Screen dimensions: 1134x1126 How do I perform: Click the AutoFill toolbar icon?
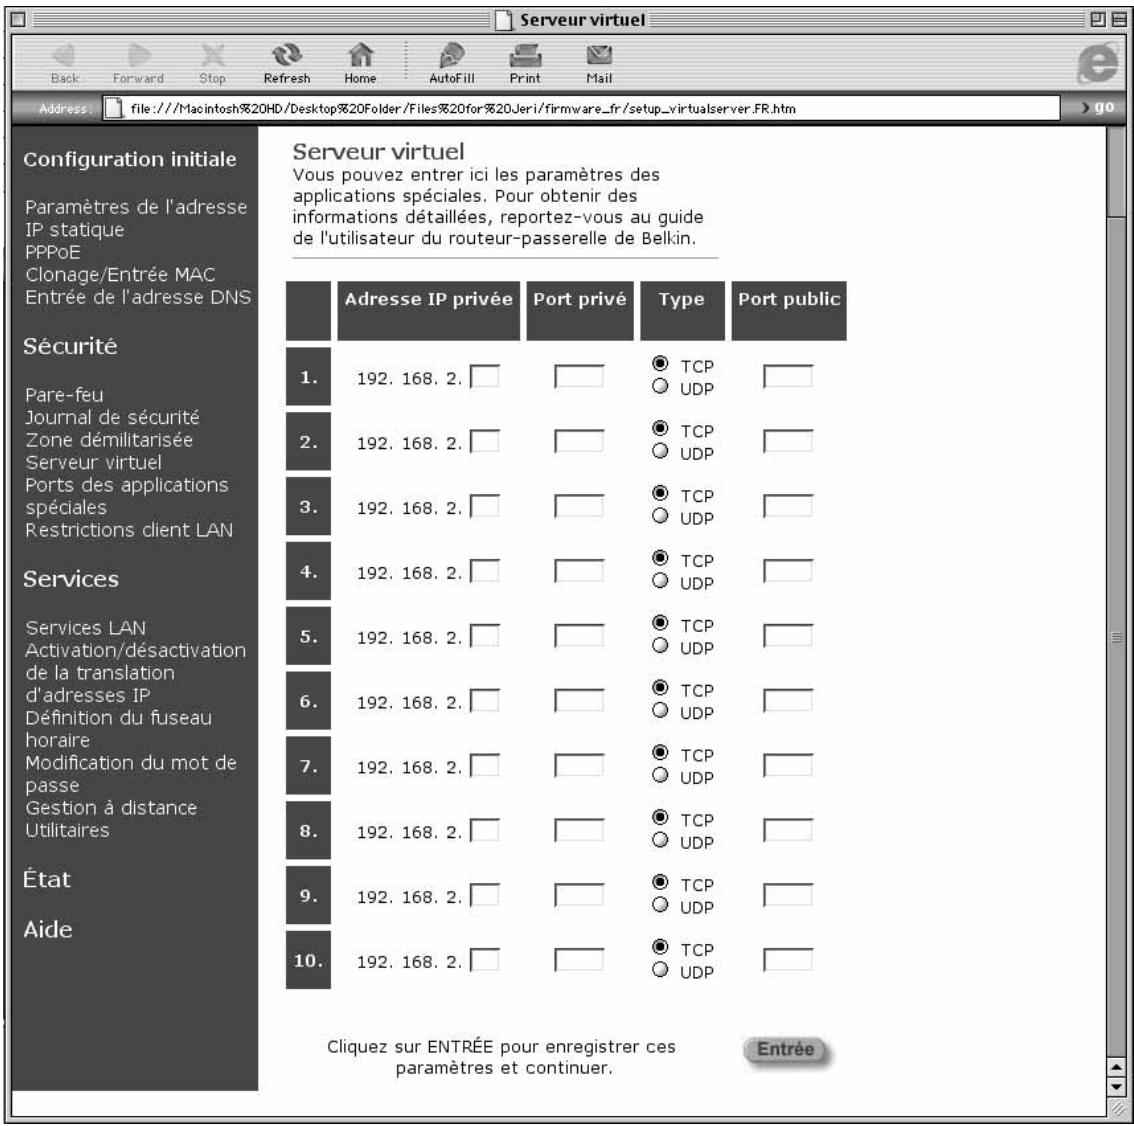(x=452, y=56)
